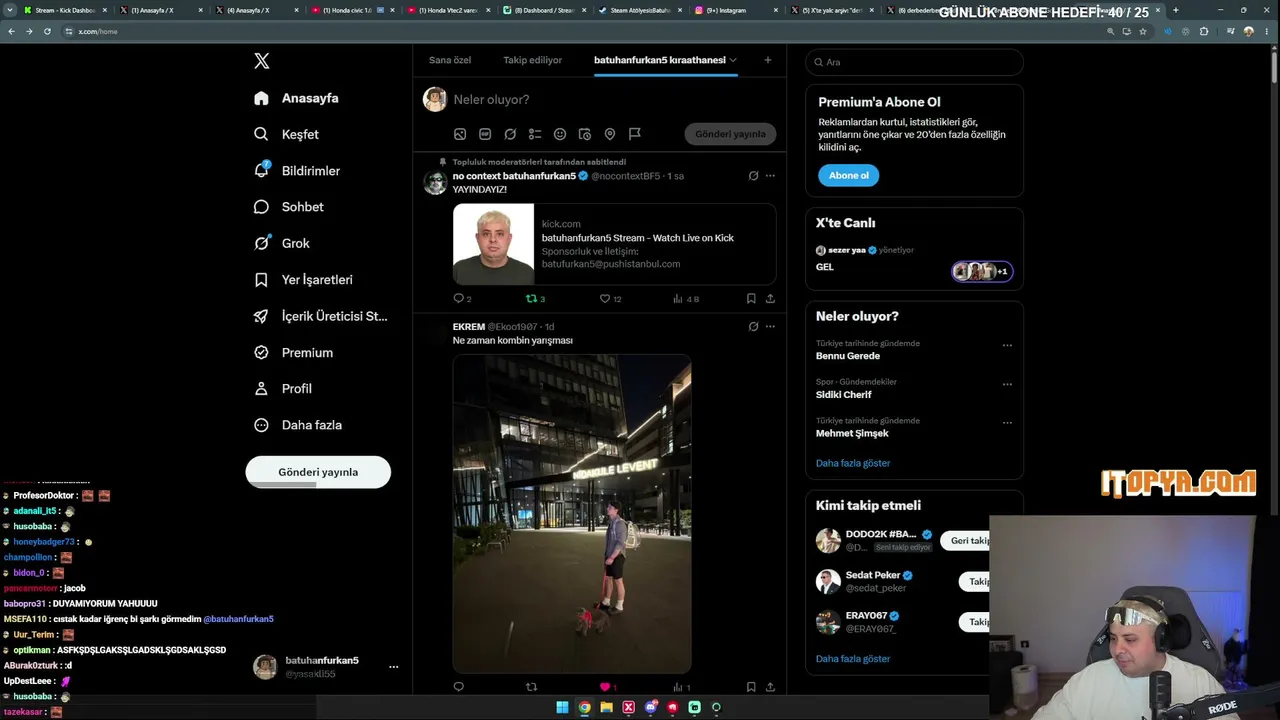Add a GIF to the new post

tap(485, 134)
